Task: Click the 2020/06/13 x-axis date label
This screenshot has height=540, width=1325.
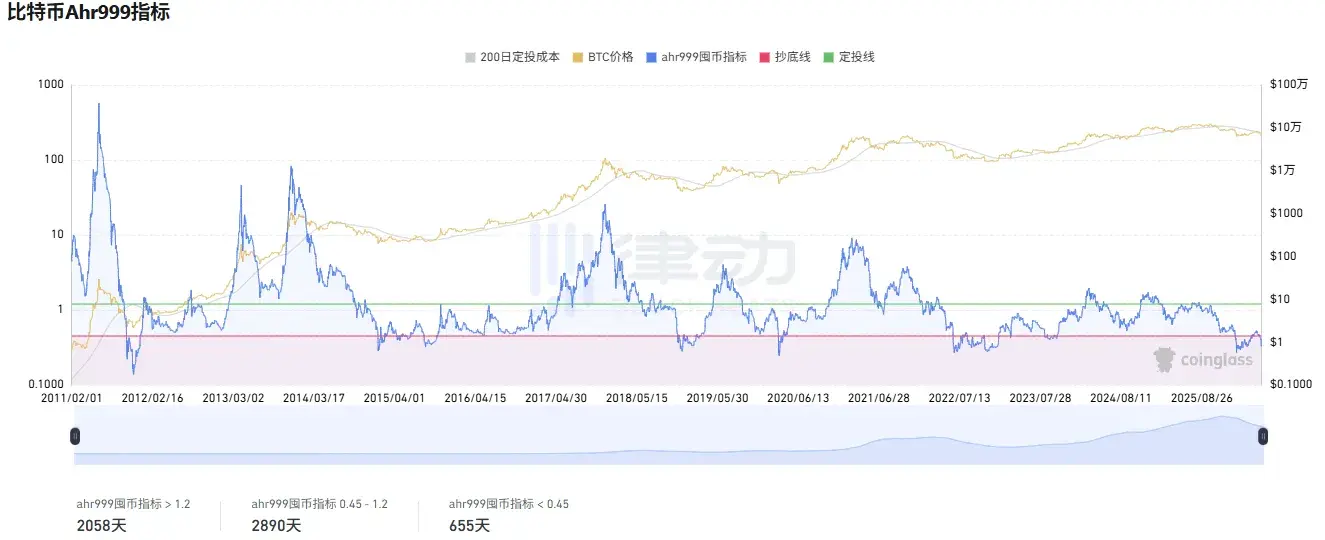Action: click(798, 398)
